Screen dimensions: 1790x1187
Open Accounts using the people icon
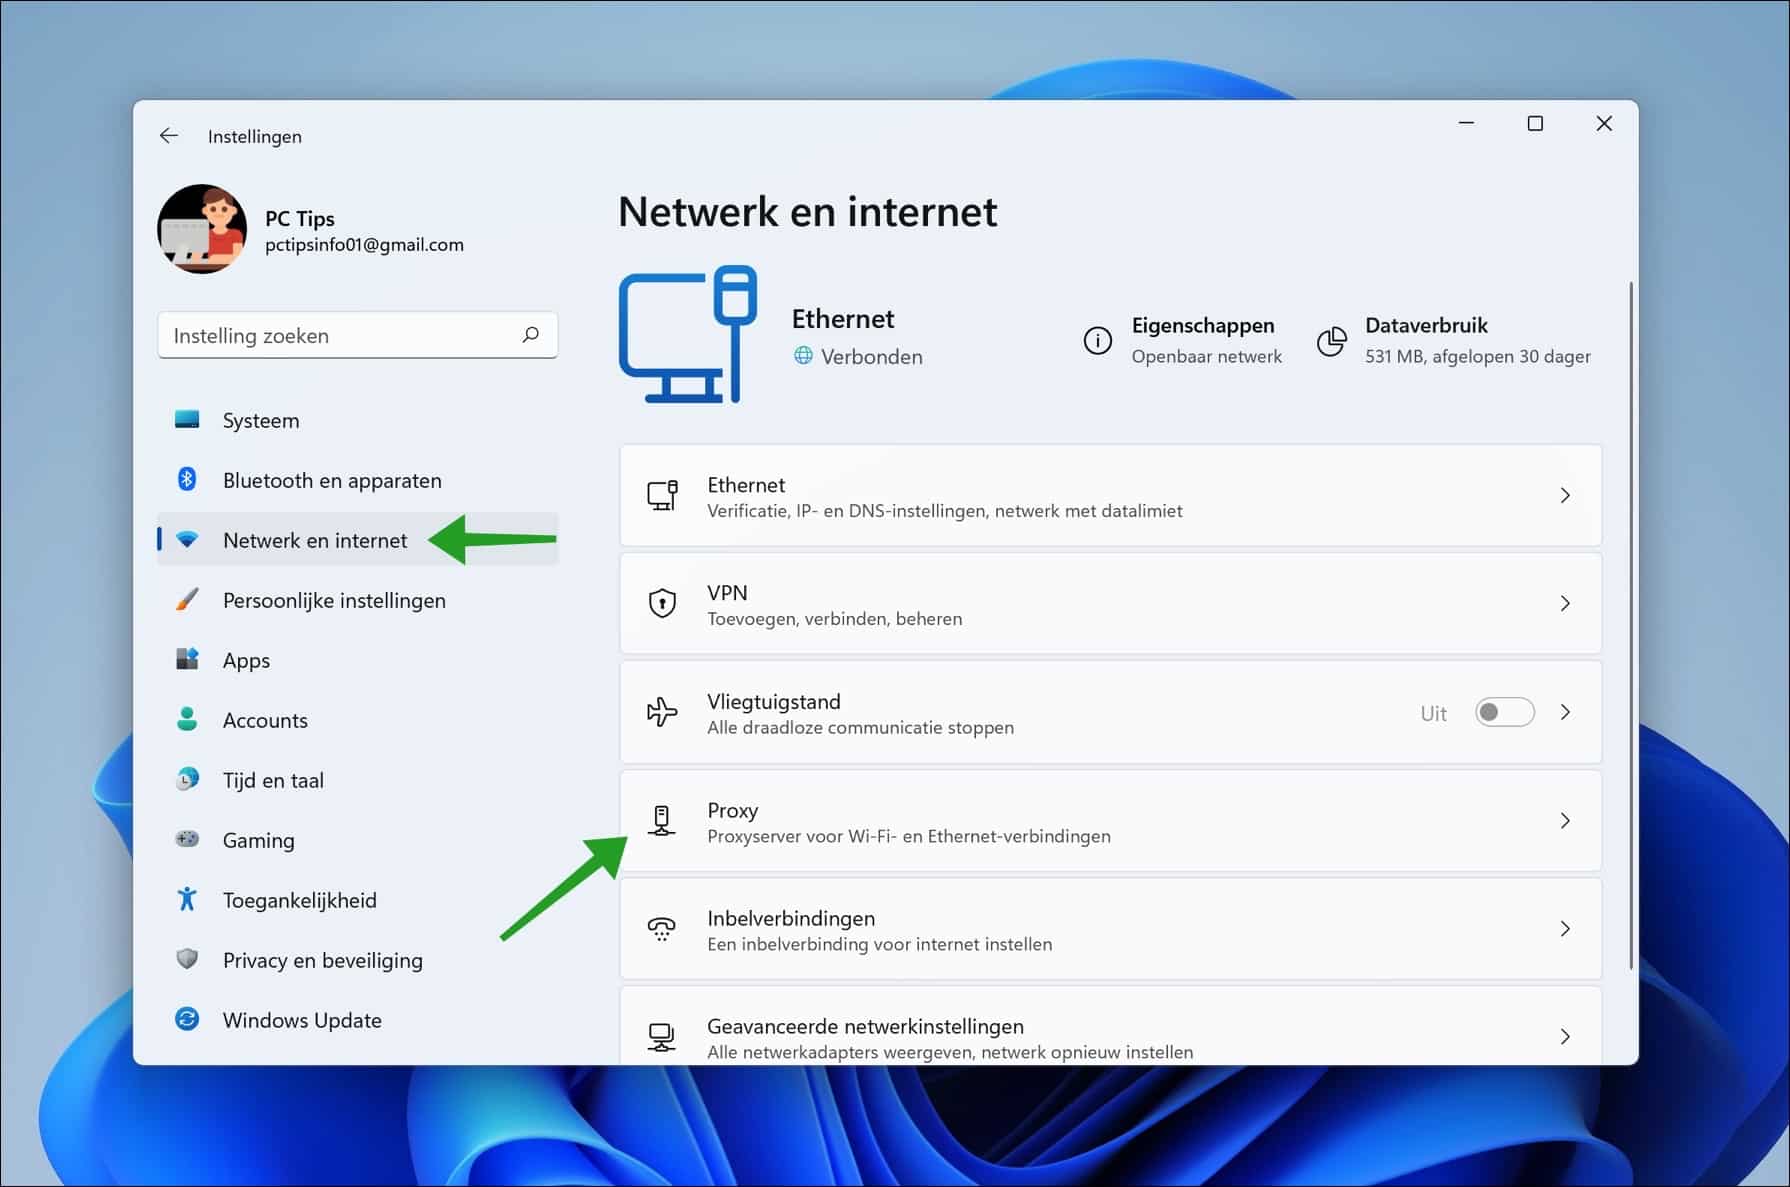pos(189,720)
